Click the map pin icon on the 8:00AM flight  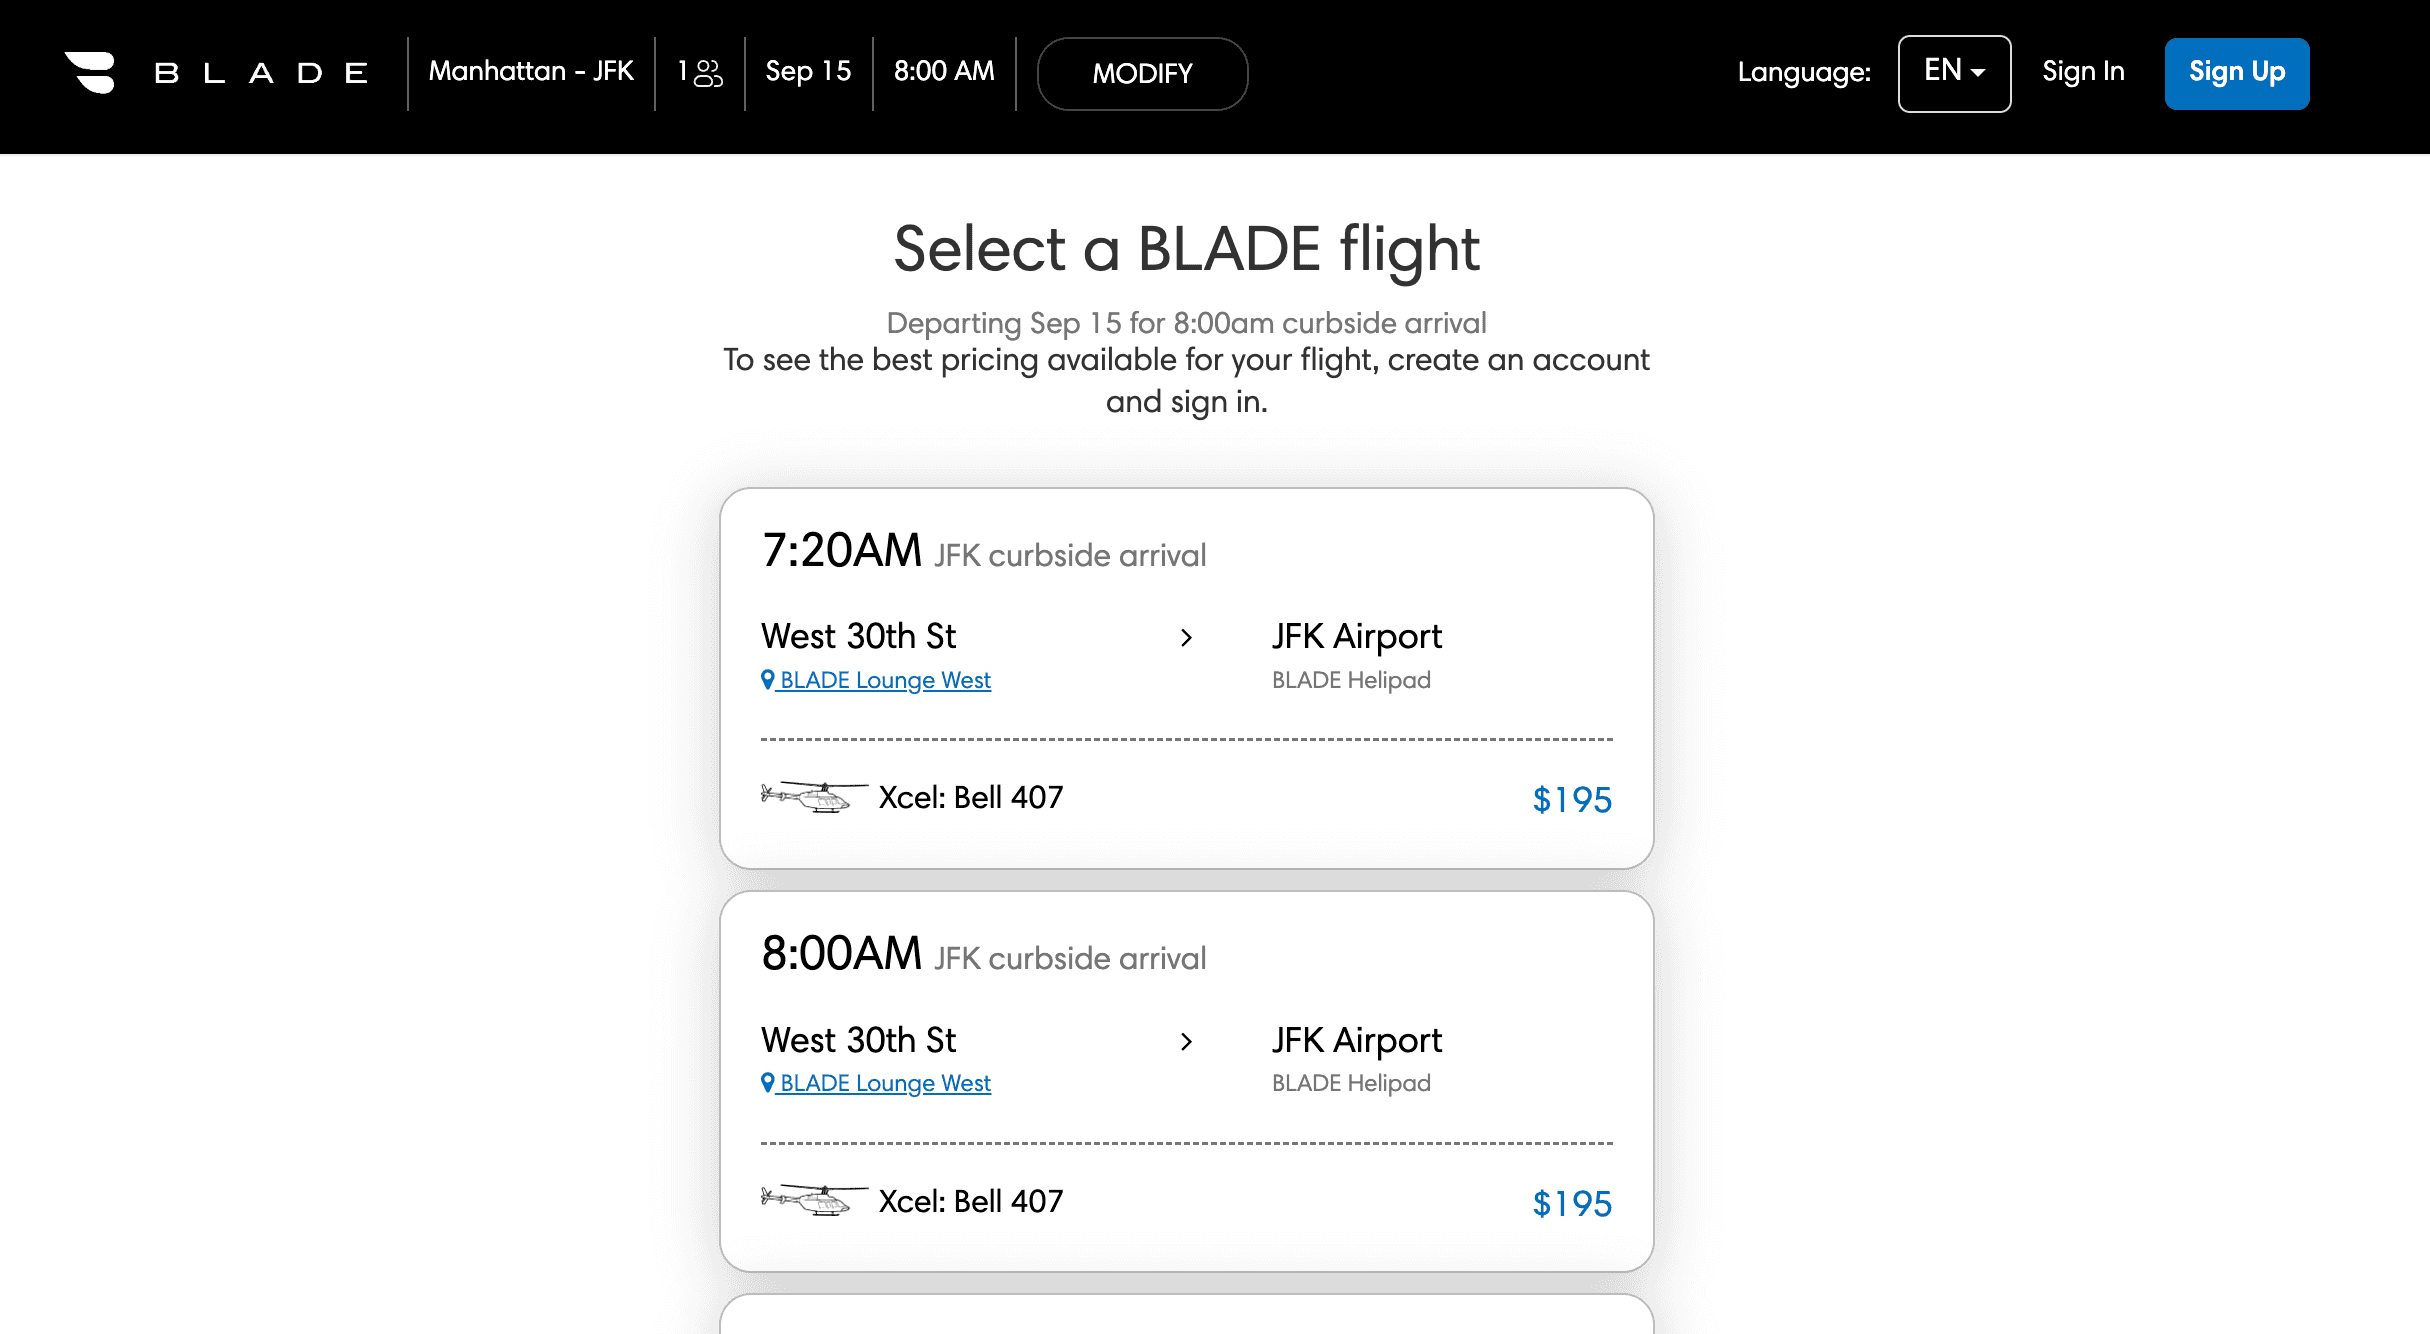[x=768, y=1083]
